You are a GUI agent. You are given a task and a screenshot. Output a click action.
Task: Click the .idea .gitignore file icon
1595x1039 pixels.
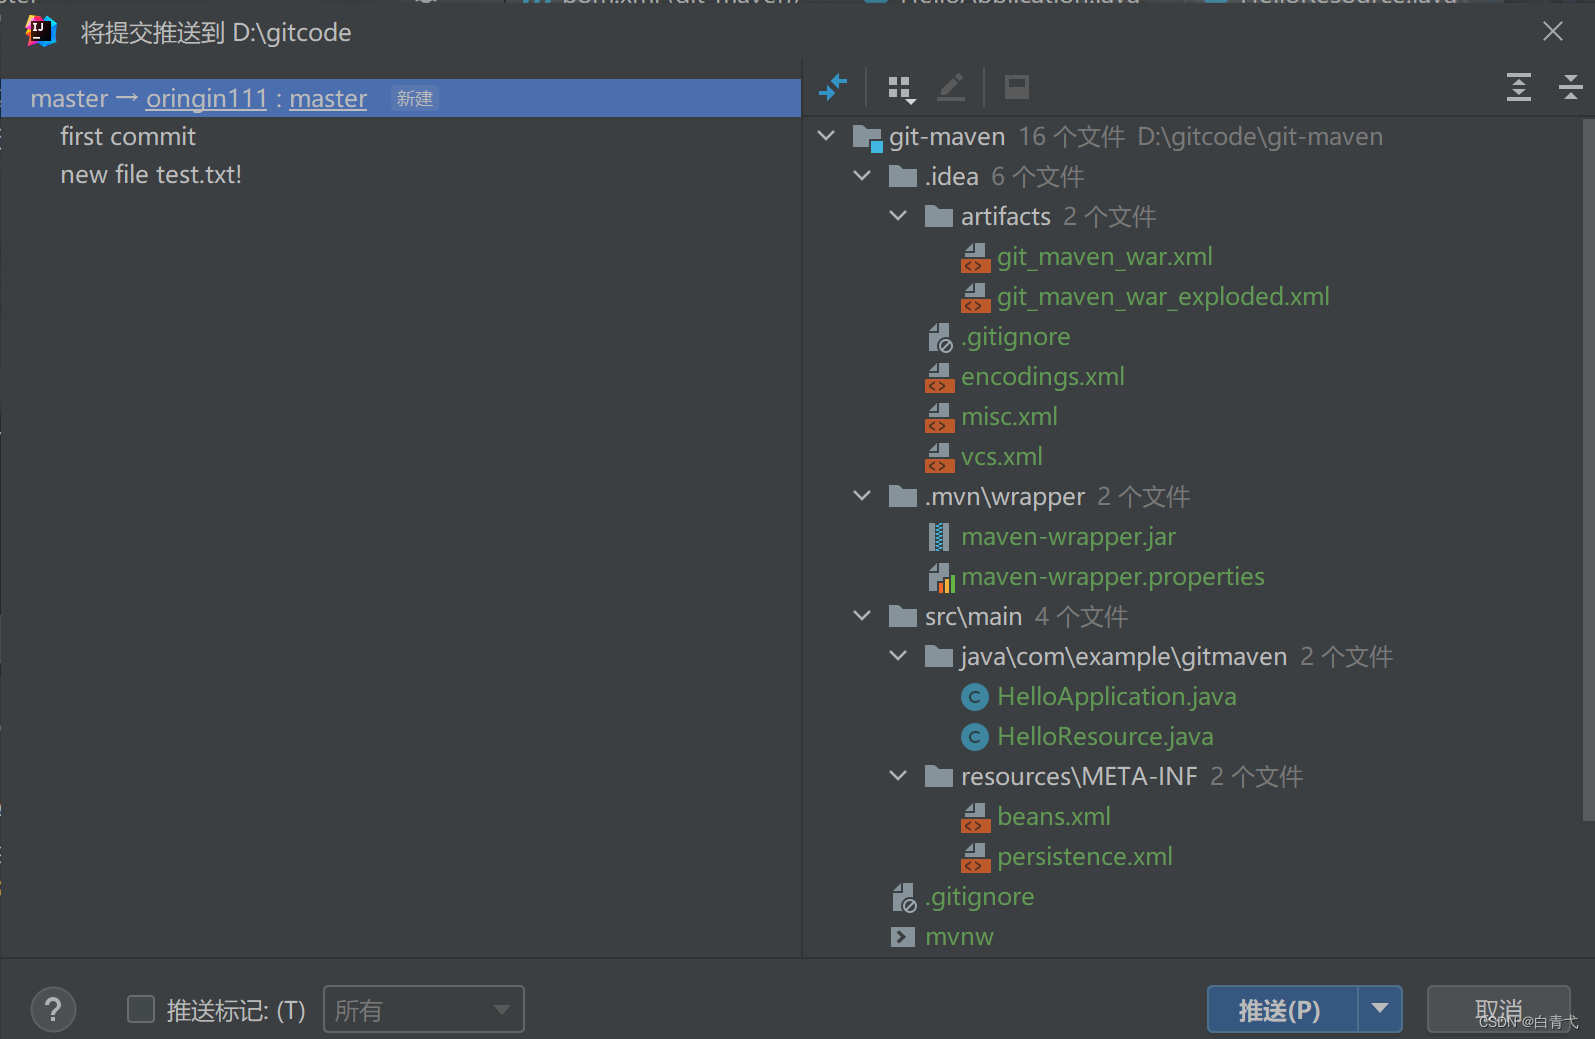pyautogui.click(x=940, y=338)
